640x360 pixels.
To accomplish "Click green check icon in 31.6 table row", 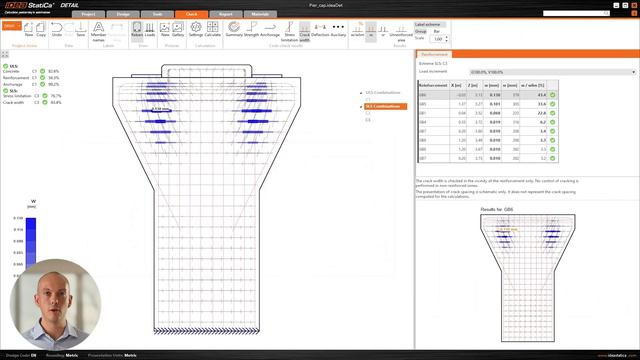I will 553,104.
